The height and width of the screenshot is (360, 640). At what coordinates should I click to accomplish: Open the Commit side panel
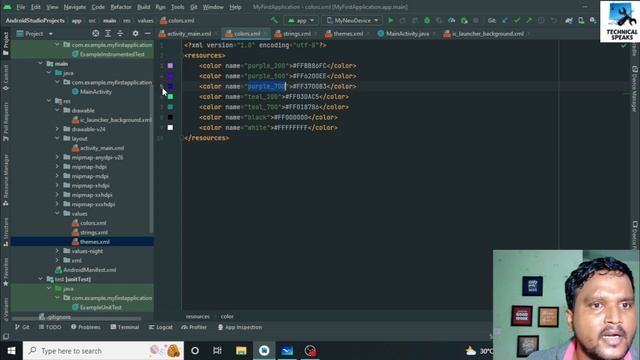click(5, 78)
